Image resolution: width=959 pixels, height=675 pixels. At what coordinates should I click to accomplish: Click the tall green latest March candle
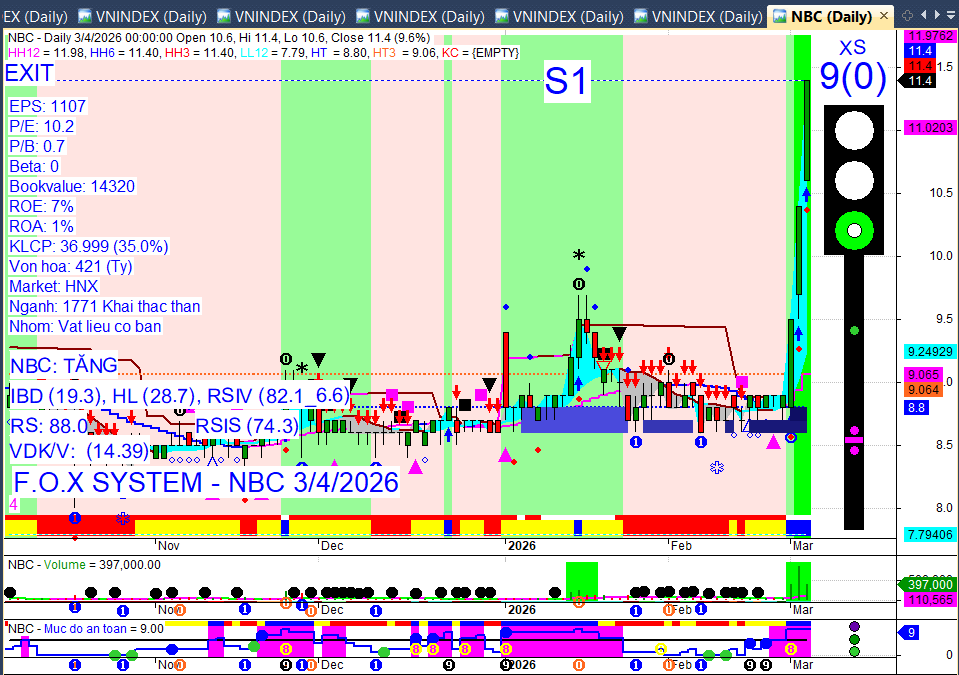(807, 130)
